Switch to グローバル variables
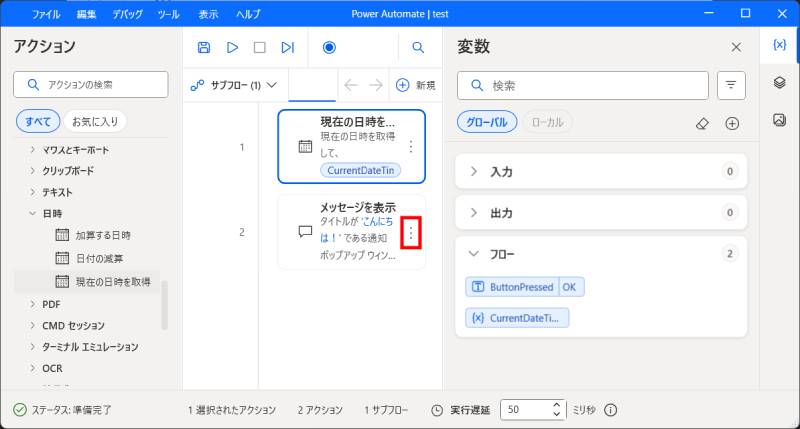The image size is (800, 429). 487,122
